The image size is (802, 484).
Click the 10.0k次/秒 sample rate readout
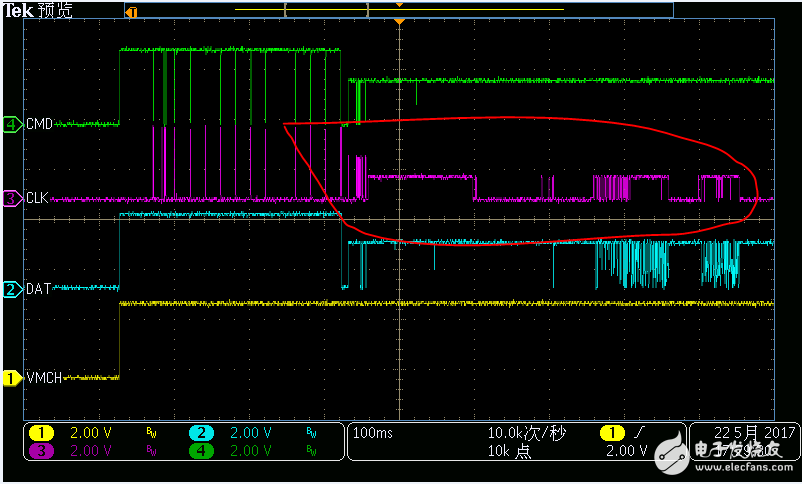[x=527, y=433]
